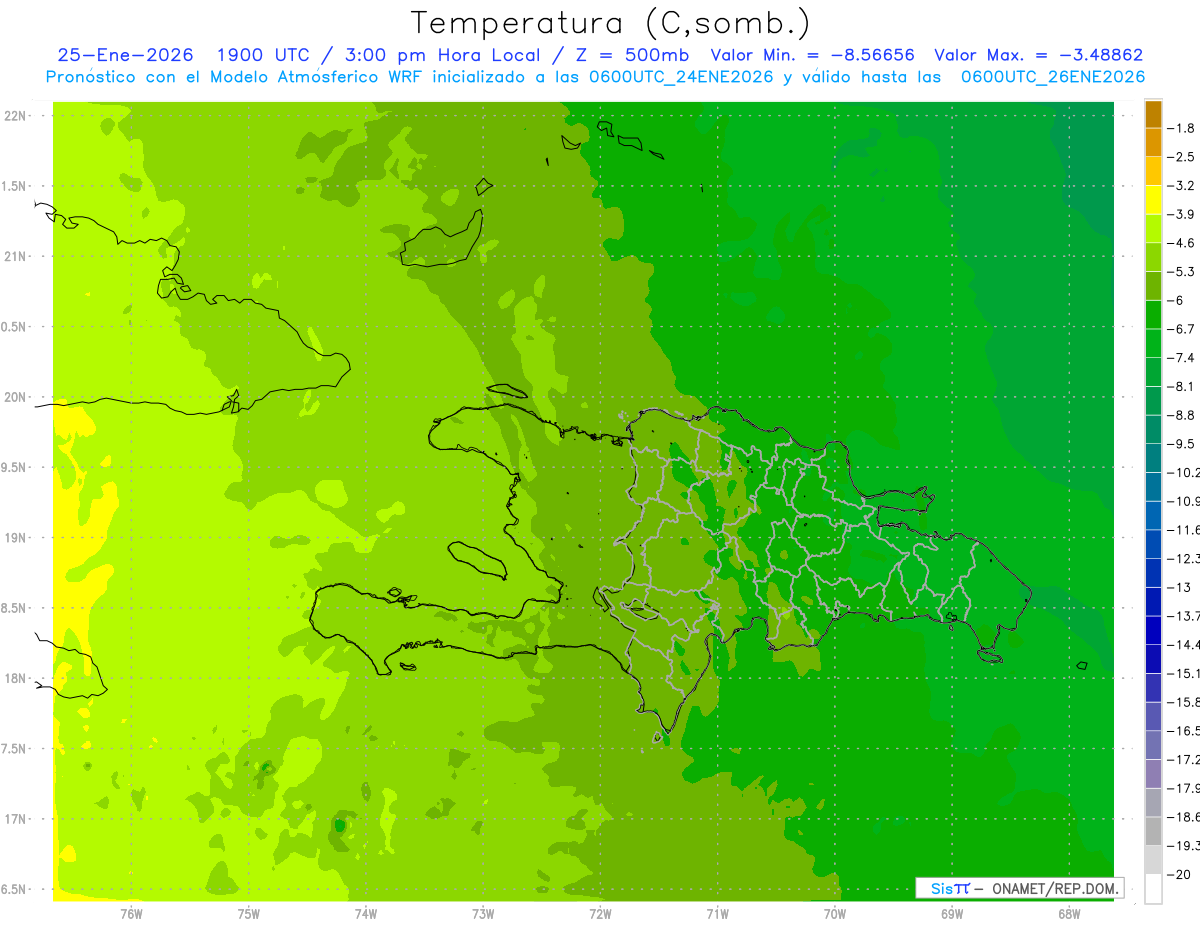Click the "71W" longitude axis label
Screen dimensions: 1200x927
[x=717, y=913]
